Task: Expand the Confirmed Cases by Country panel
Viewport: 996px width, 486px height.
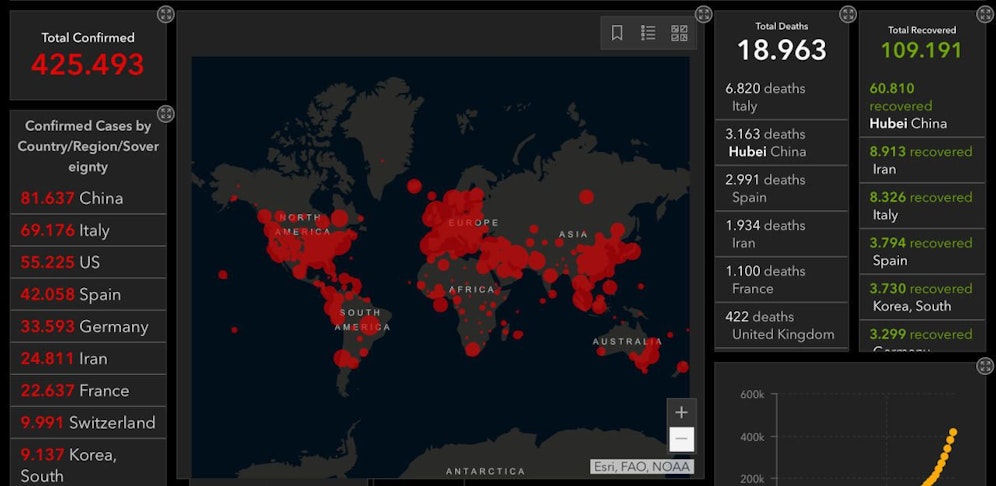Action: pyautogui.click(x=166, y=114)
